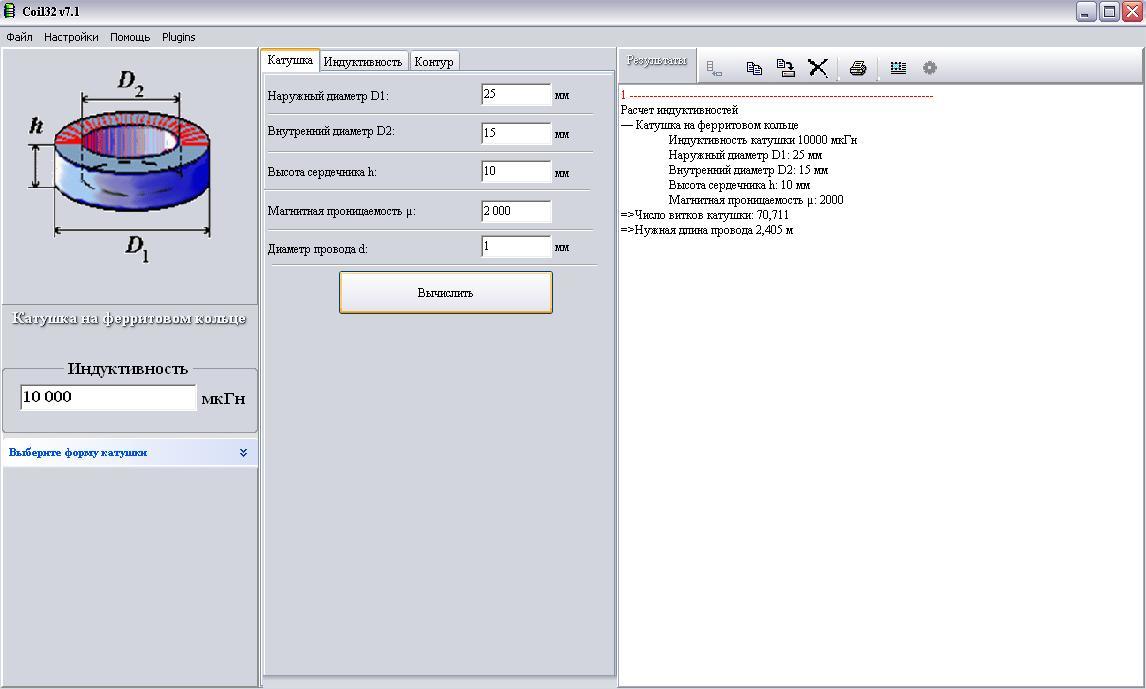
Task: Print the results with the printer icon
Action: [858, 68]
